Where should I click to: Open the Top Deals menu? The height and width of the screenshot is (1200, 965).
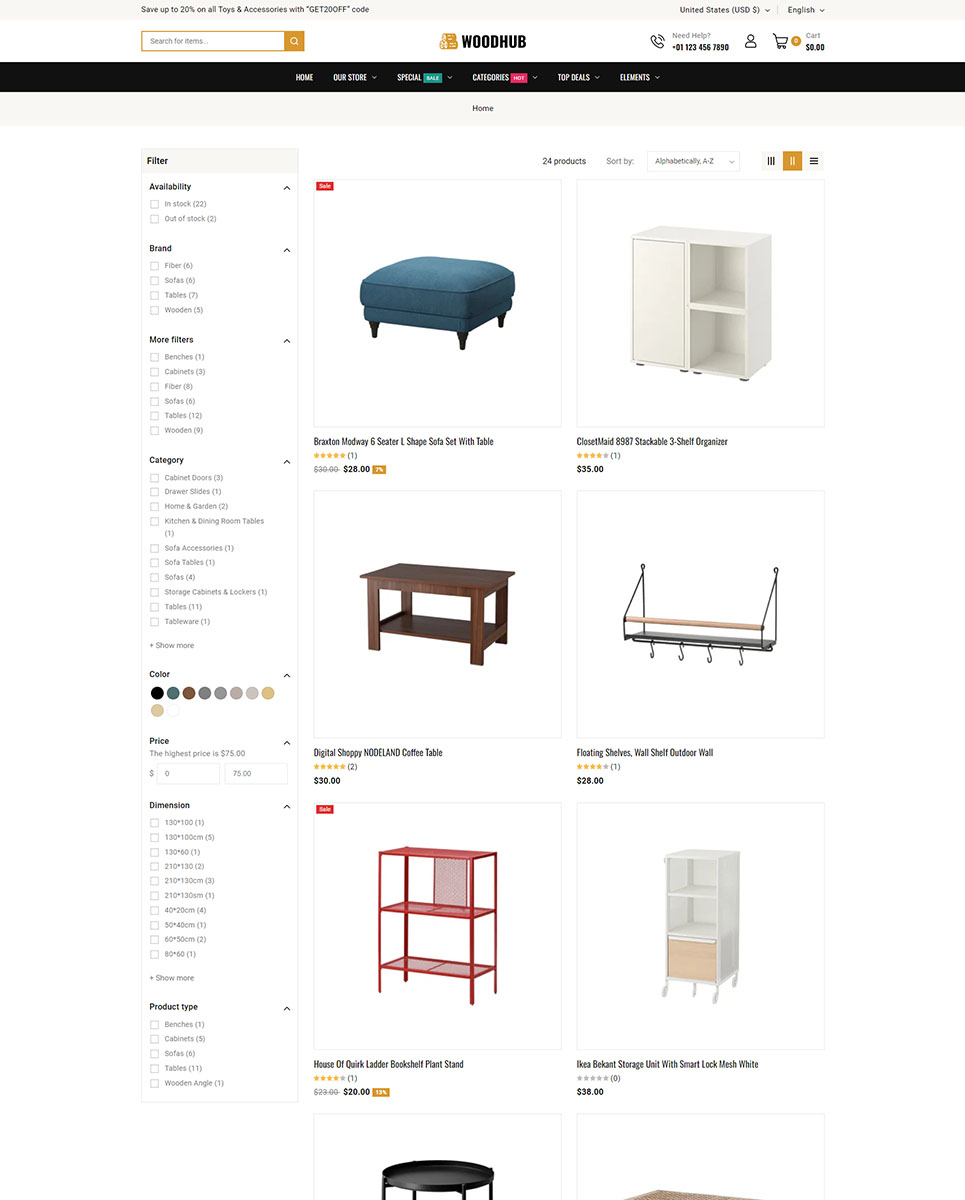[578, 77]
